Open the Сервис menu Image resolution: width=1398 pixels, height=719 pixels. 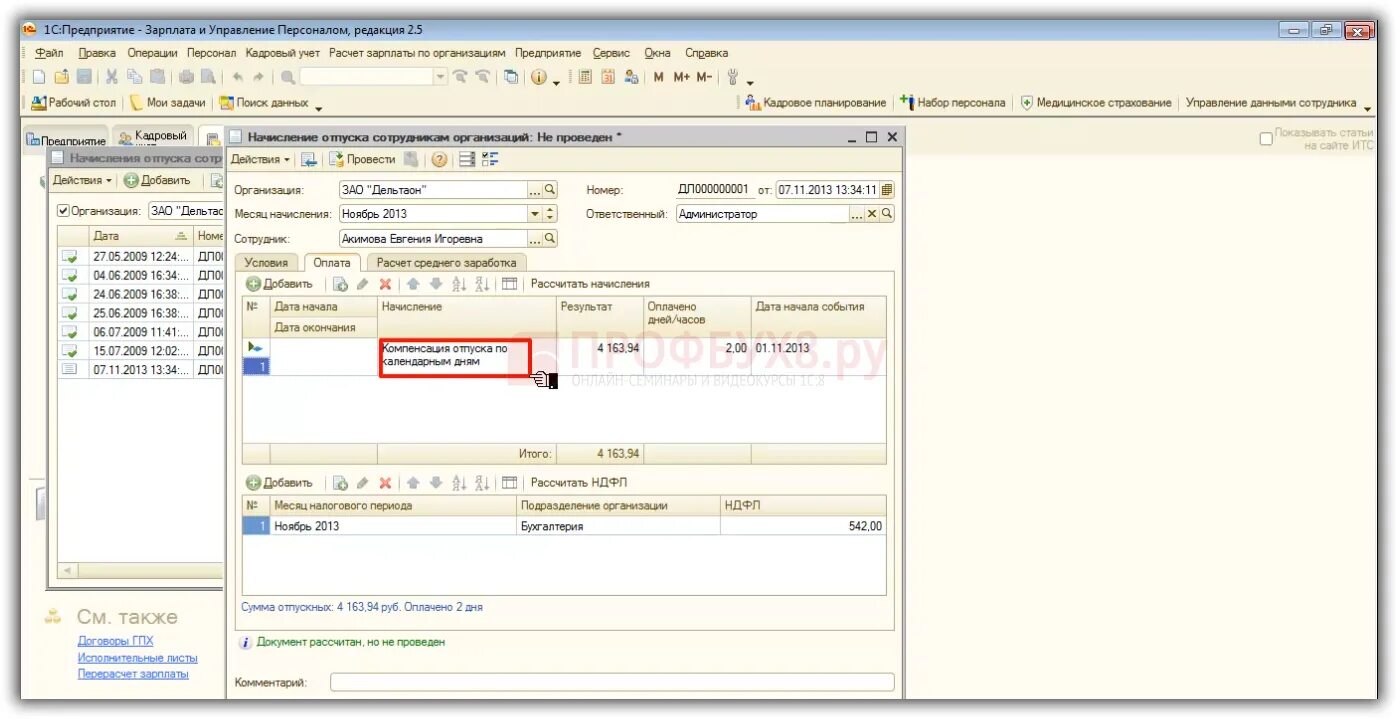coord(611,53)
